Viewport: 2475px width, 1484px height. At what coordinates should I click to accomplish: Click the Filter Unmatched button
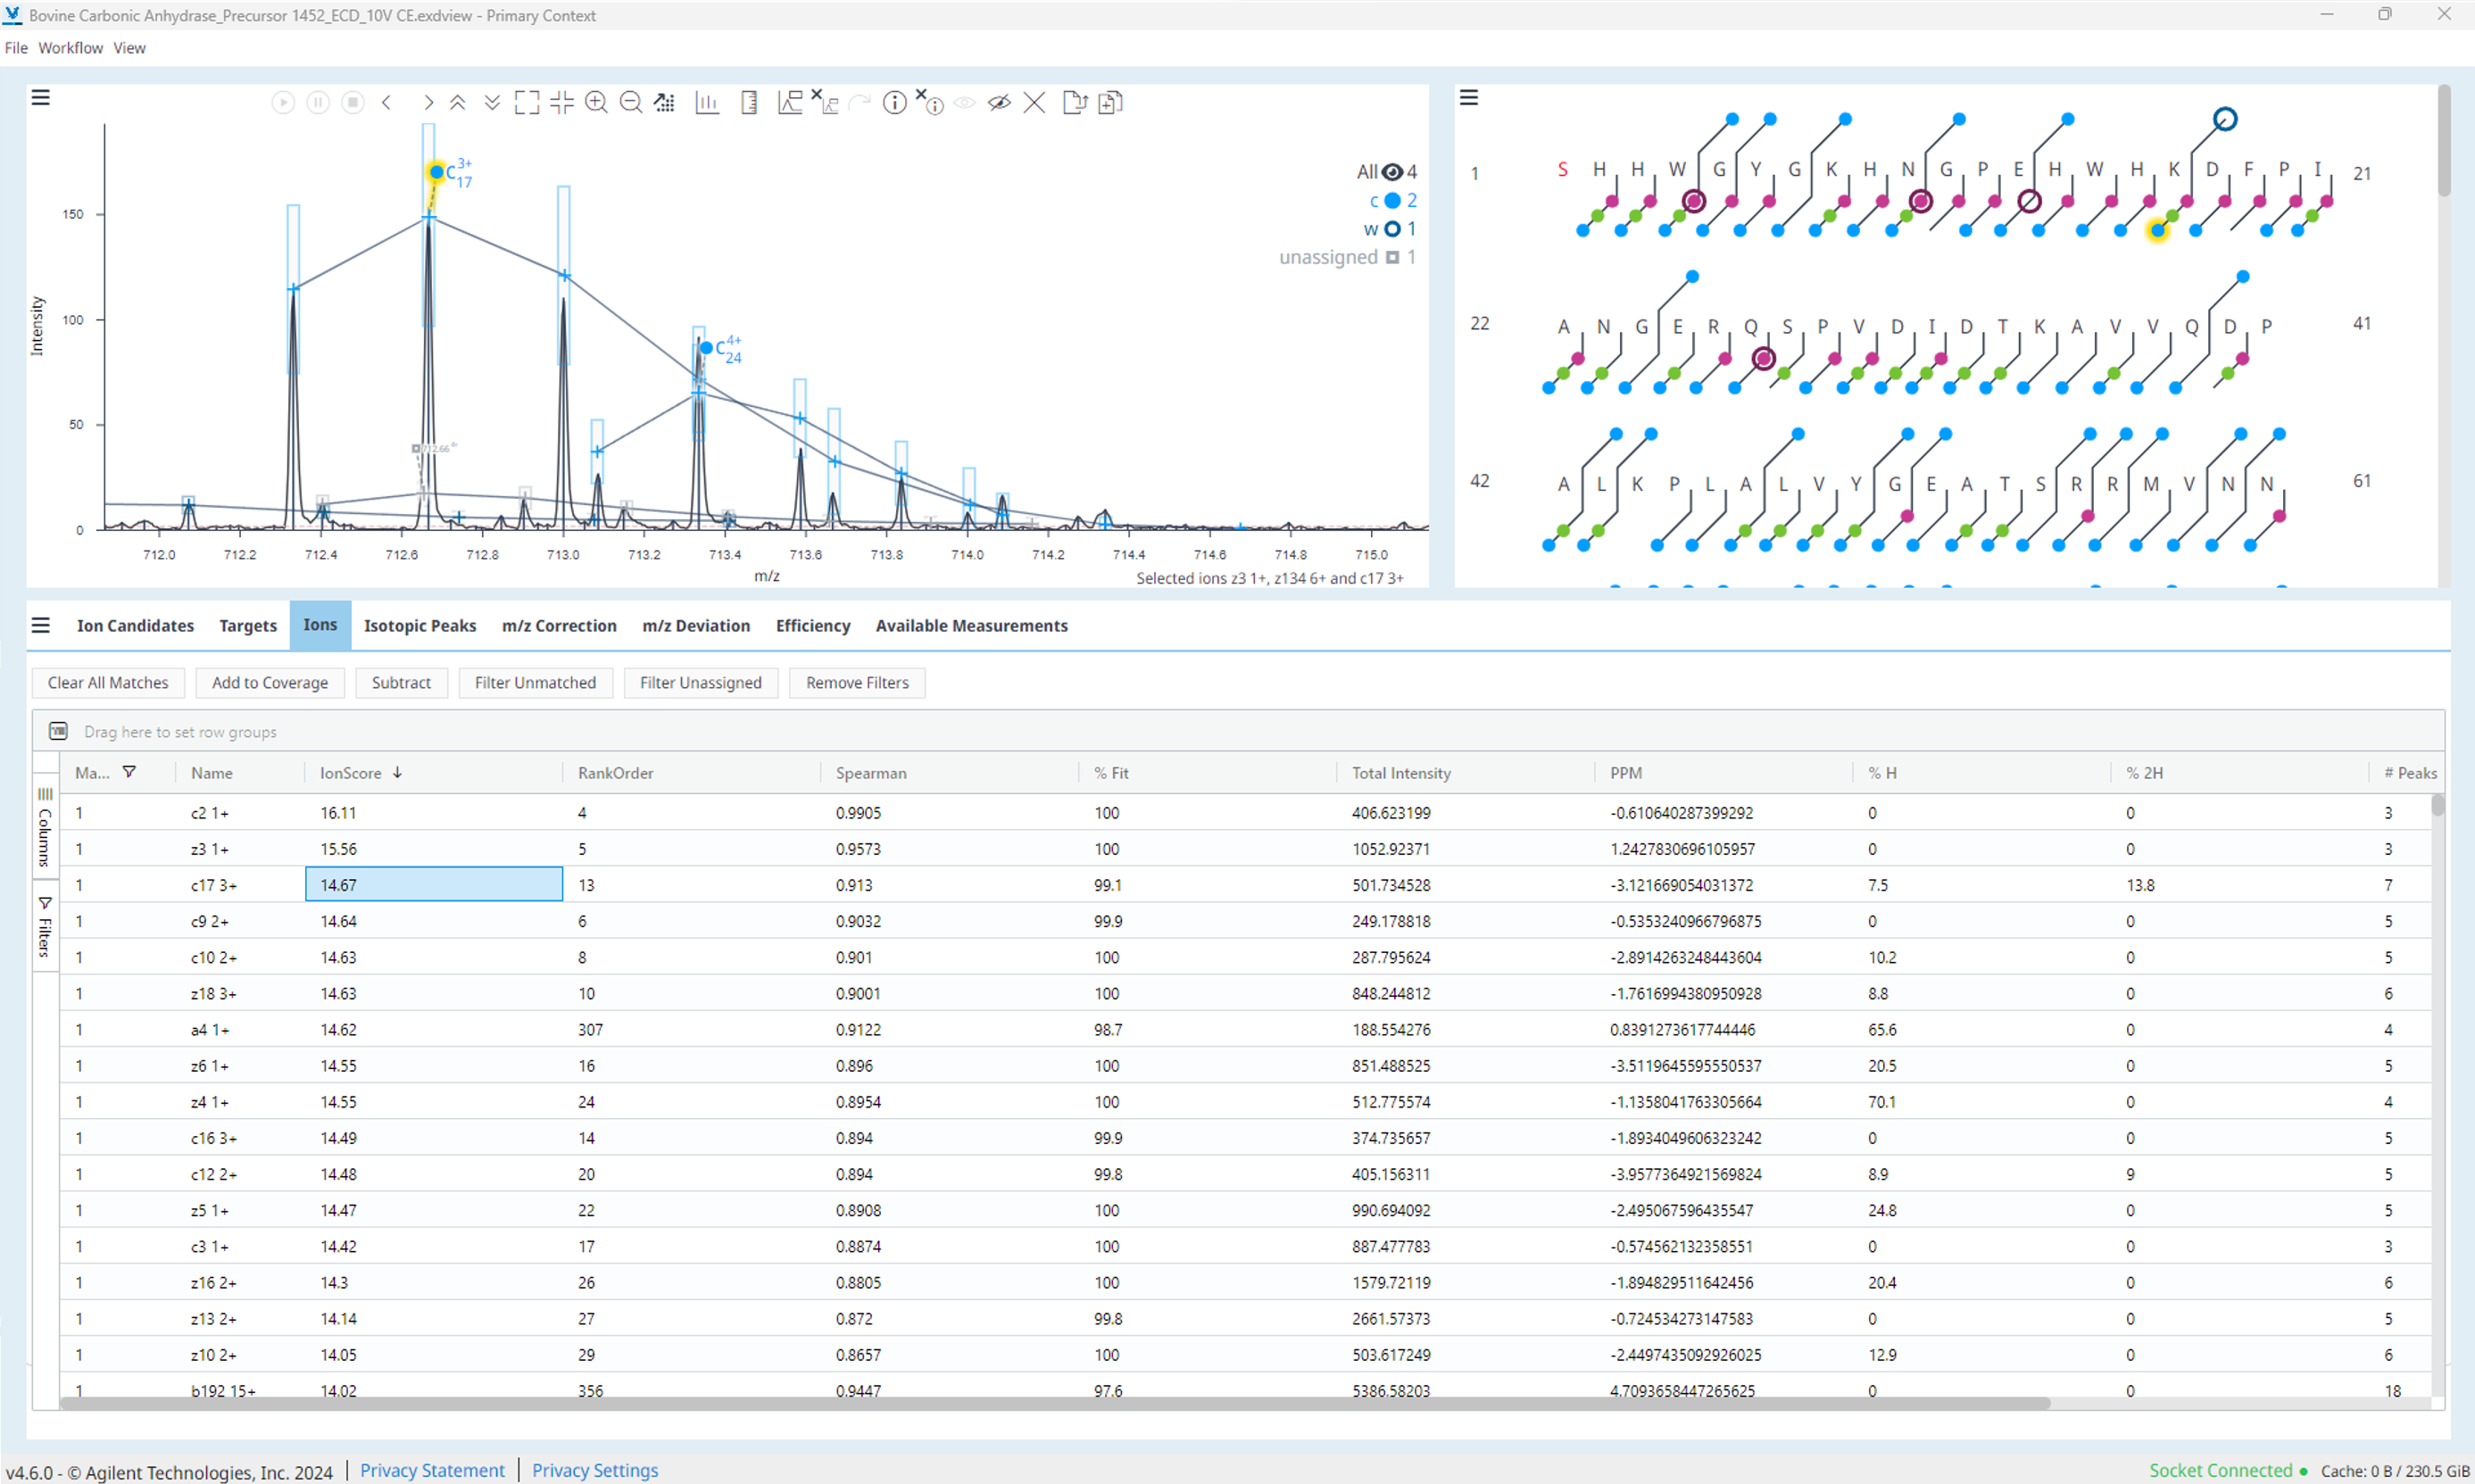click(535, 682)
